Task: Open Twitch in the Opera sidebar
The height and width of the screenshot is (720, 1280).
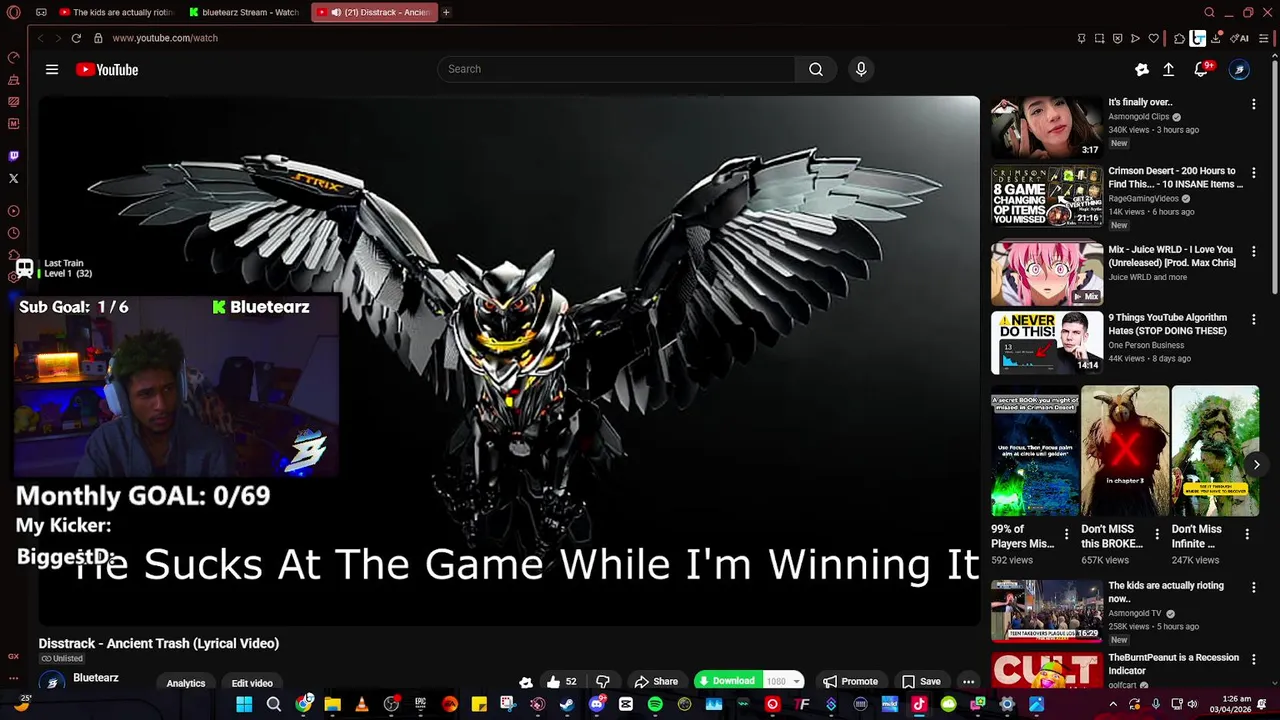Action: tap(13, 156)
